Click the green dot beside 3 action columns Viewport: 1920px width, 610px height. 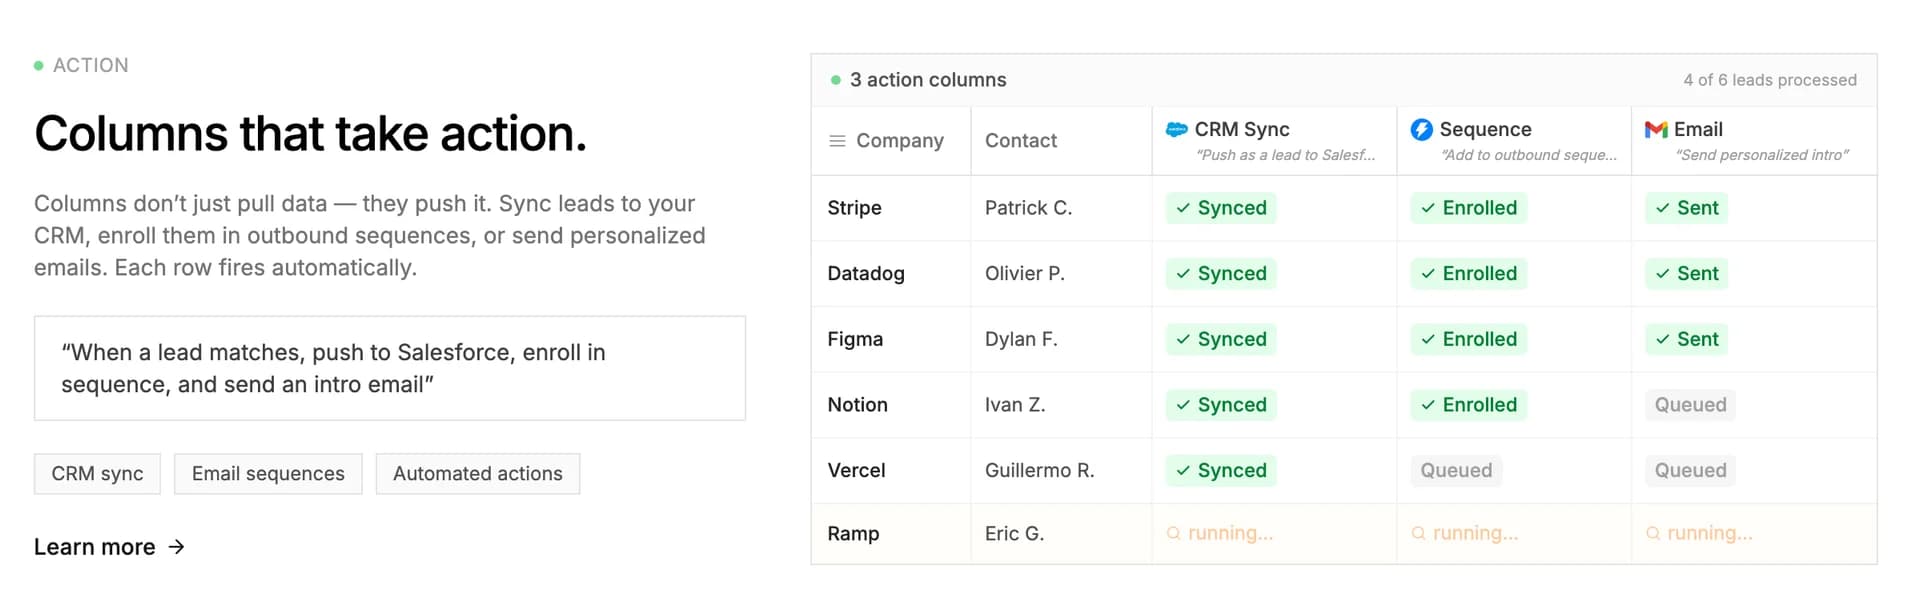pos(836,80)
